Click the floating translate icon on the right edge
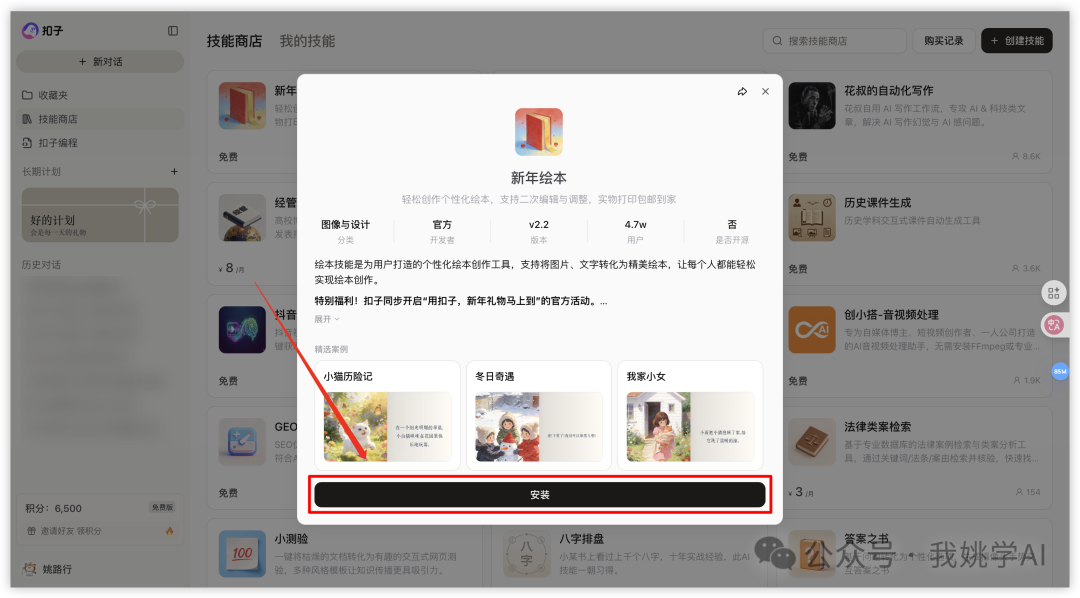 tap(1055, 325)
